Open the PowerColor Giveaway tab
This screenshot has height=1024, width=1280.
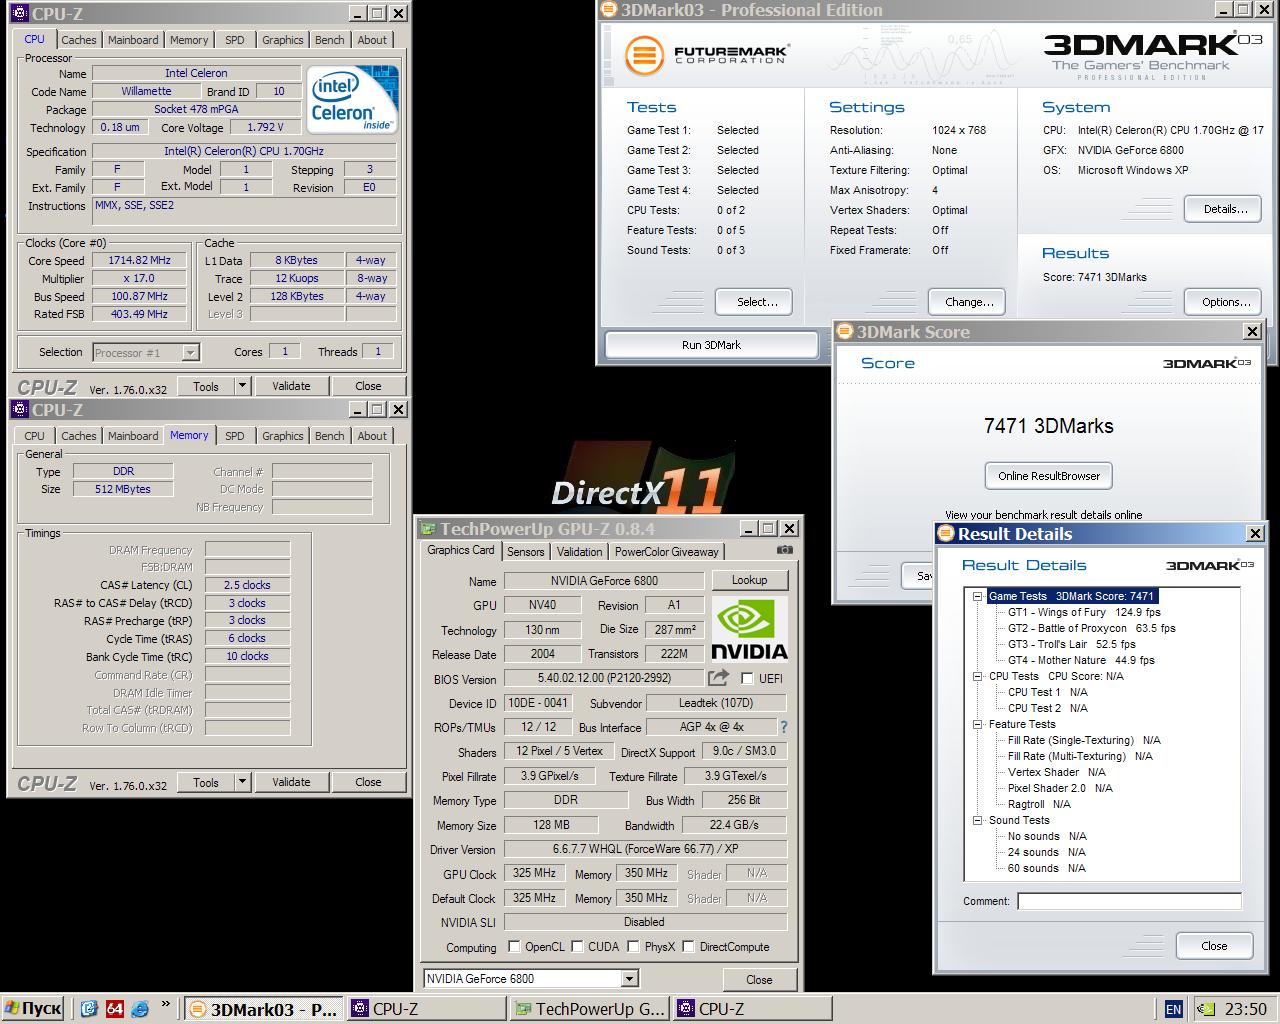coord(666,552)
